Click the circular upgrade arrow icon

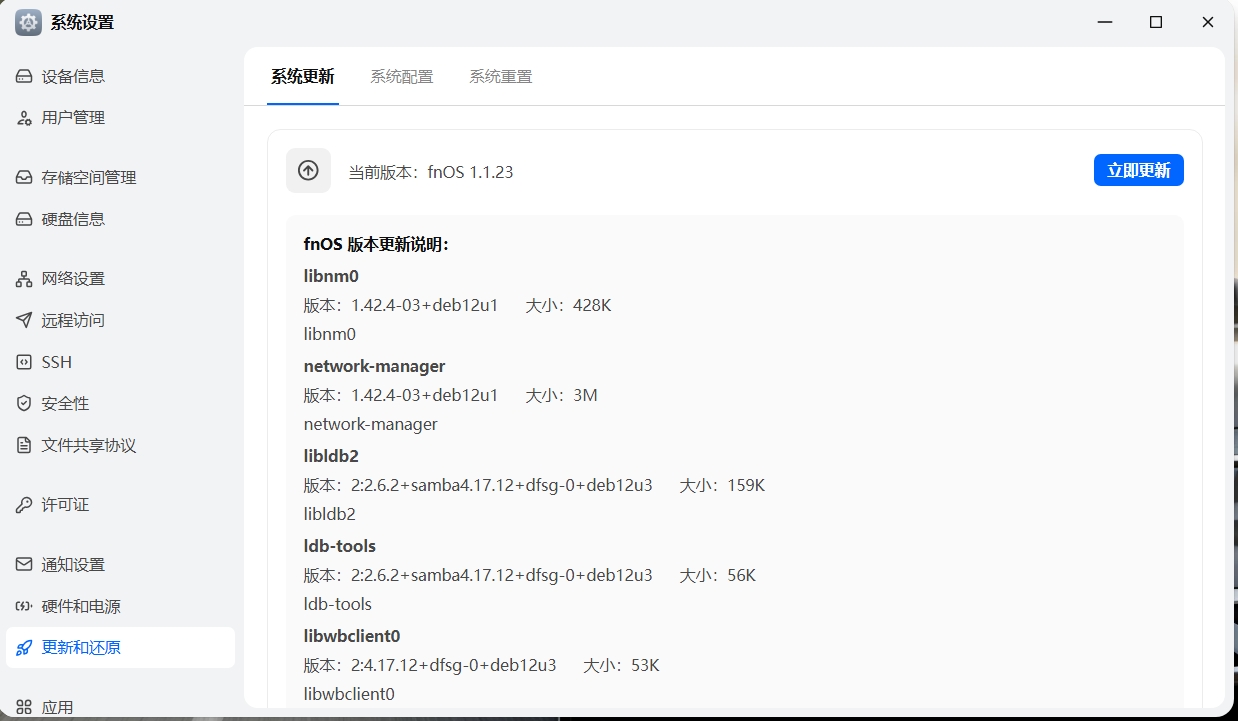[308, 170]
